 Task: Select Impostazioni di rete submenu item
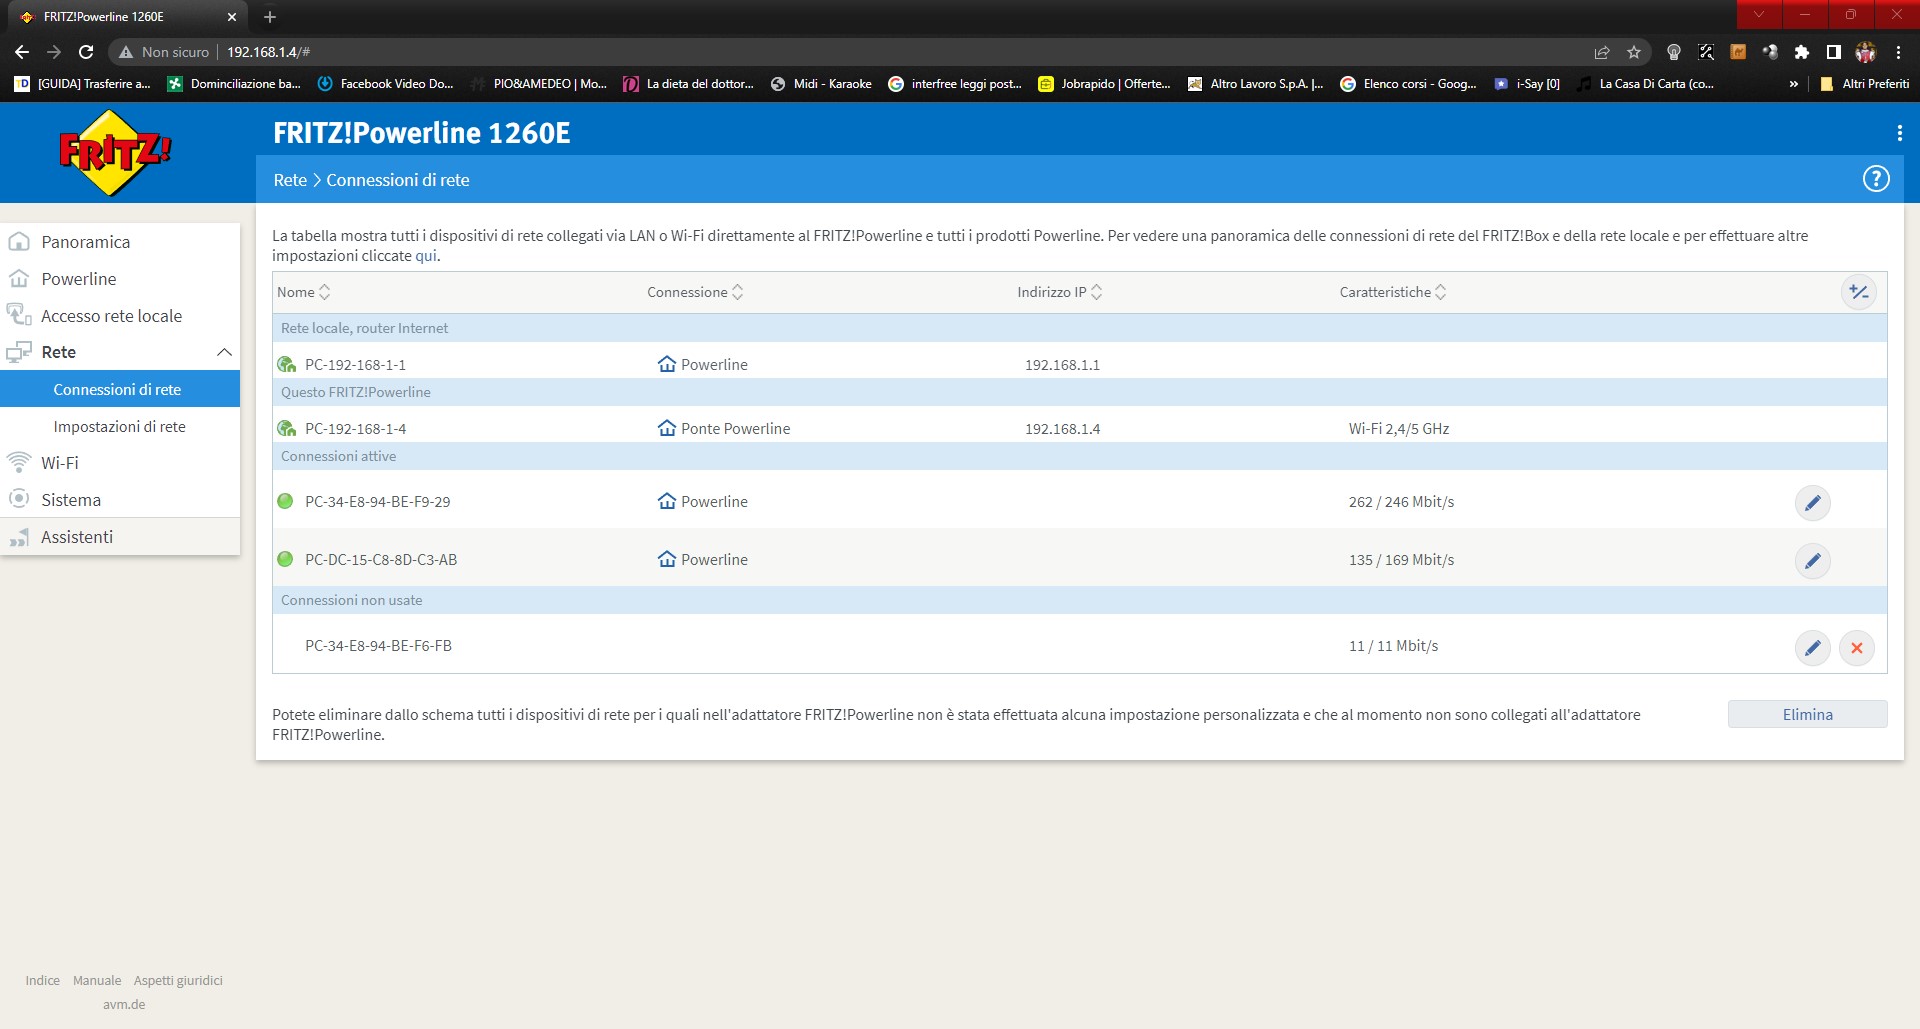click(x=120, y=426)
